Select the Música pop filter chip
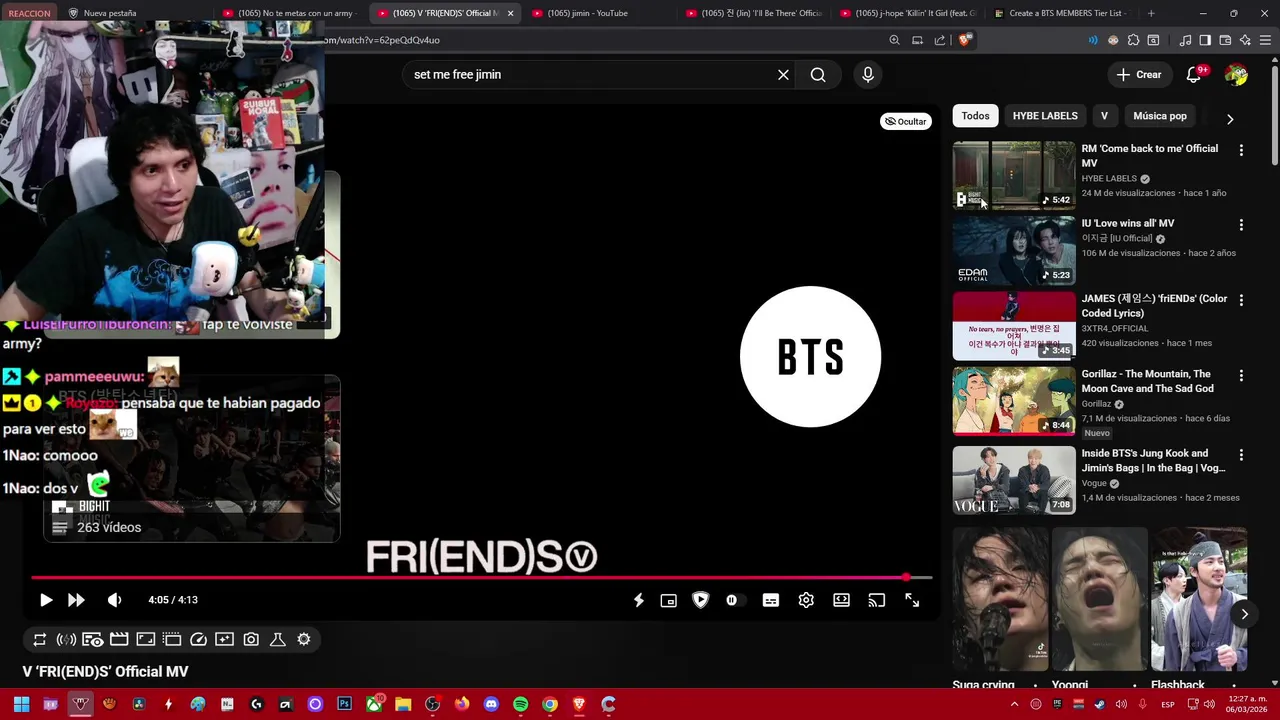Image resolution: width=1280 pixels, height=720 pixels. 1160,116
